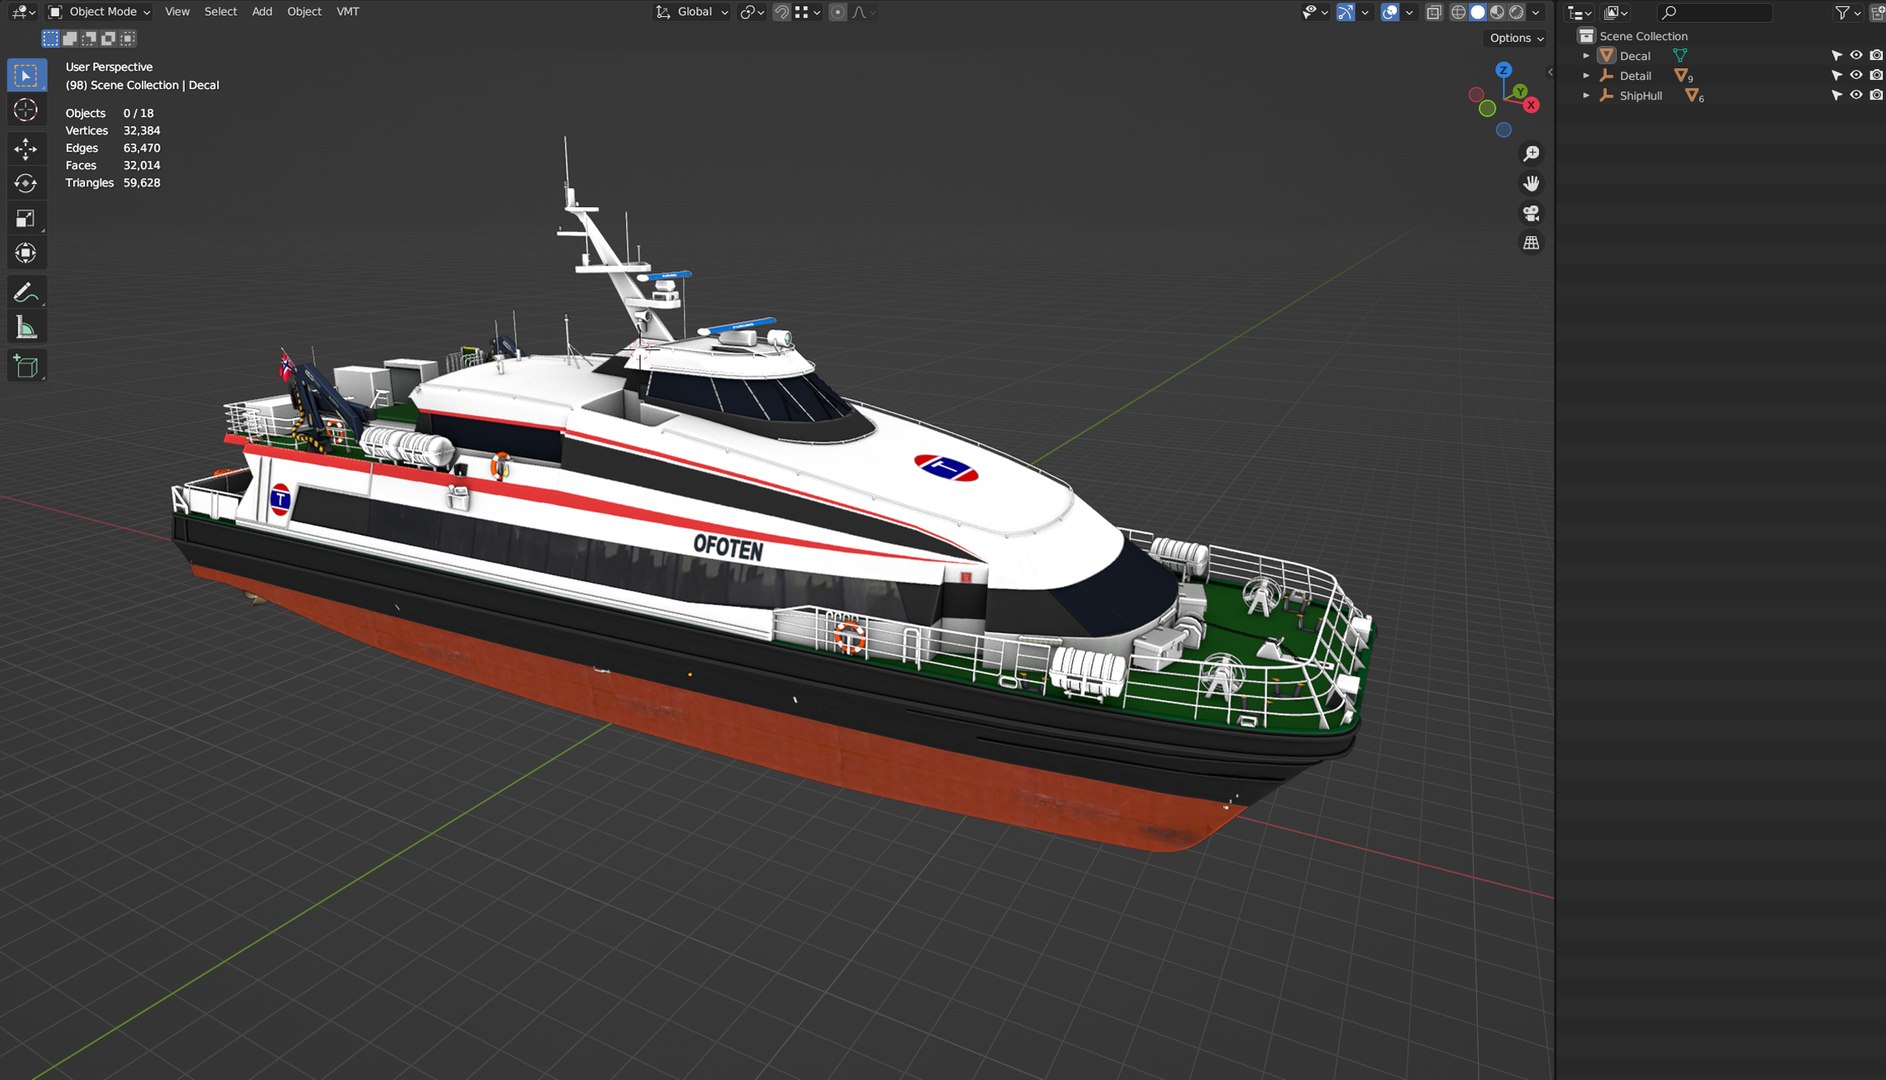Expand the Detail collection tree arrow

click(1586, 75)
